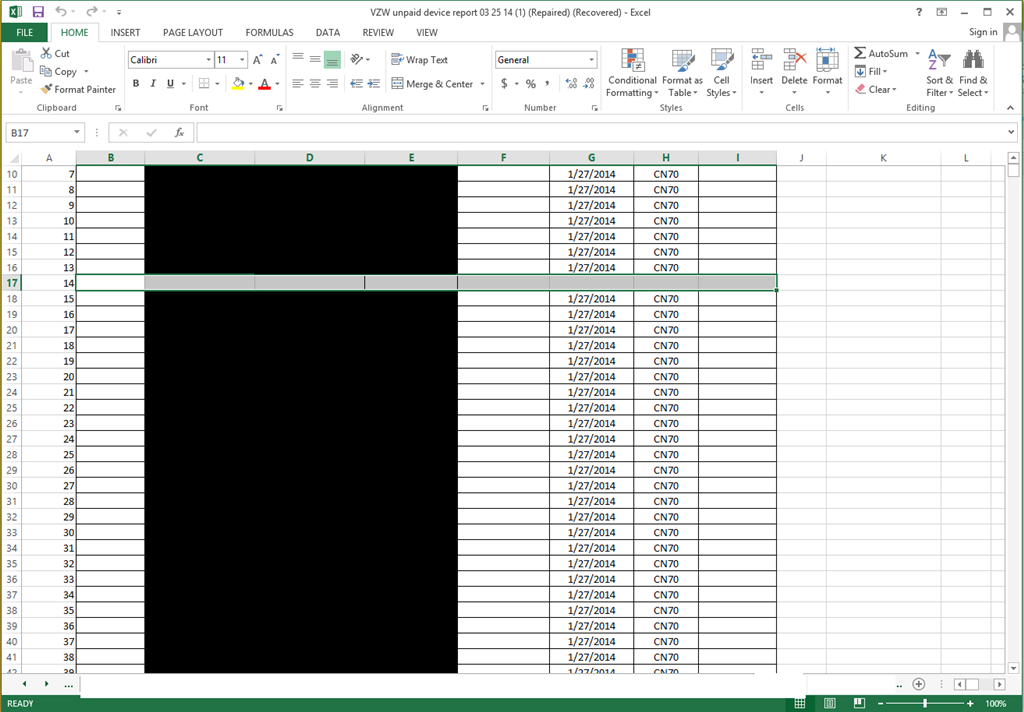Switch to the VIEW tab

(427, 33)
